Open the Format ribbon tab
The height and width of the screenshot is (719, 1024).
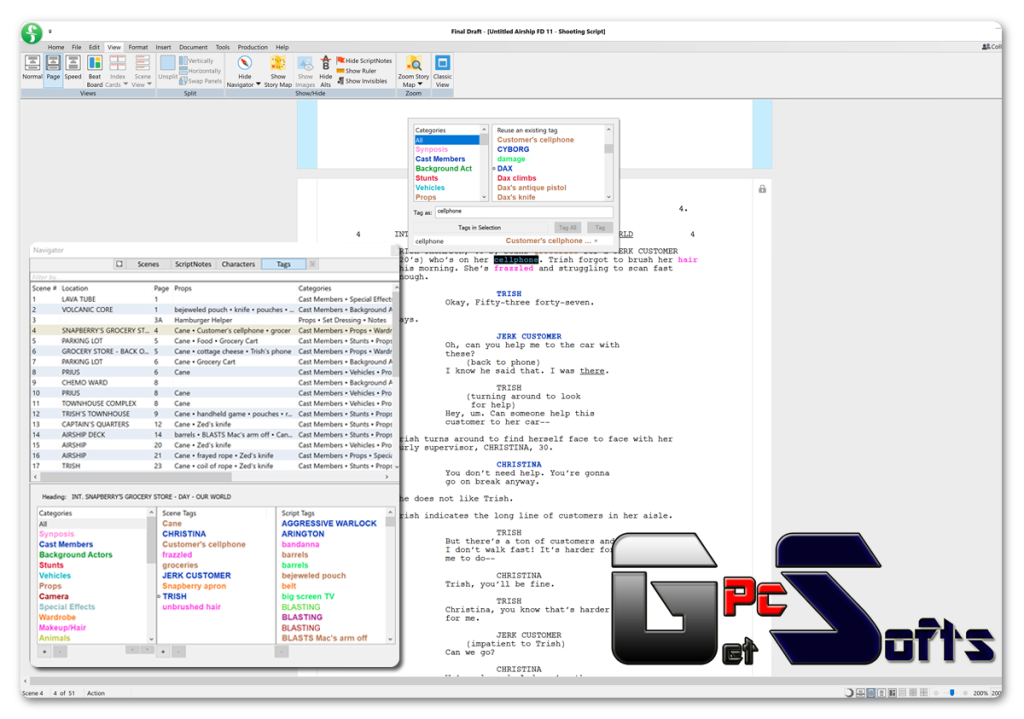pyautogui.click(x=138, y=48)
